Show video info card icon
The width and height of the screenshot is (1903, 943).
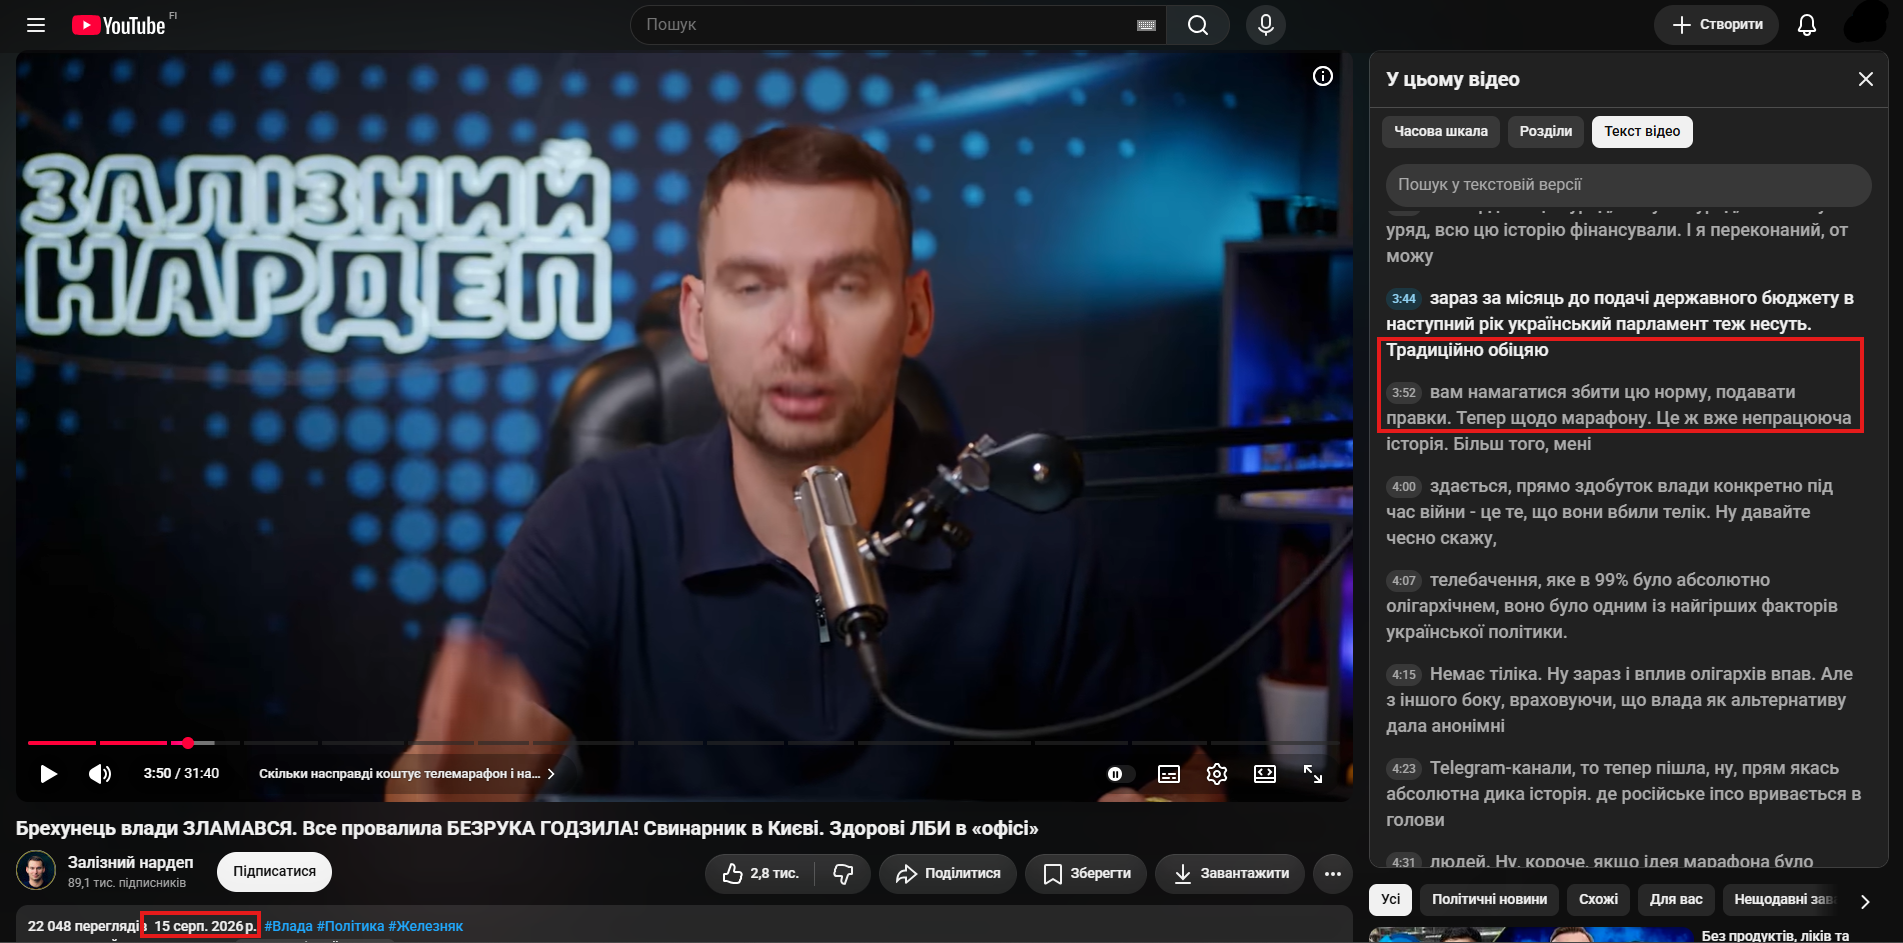[x=1323, y=77]
